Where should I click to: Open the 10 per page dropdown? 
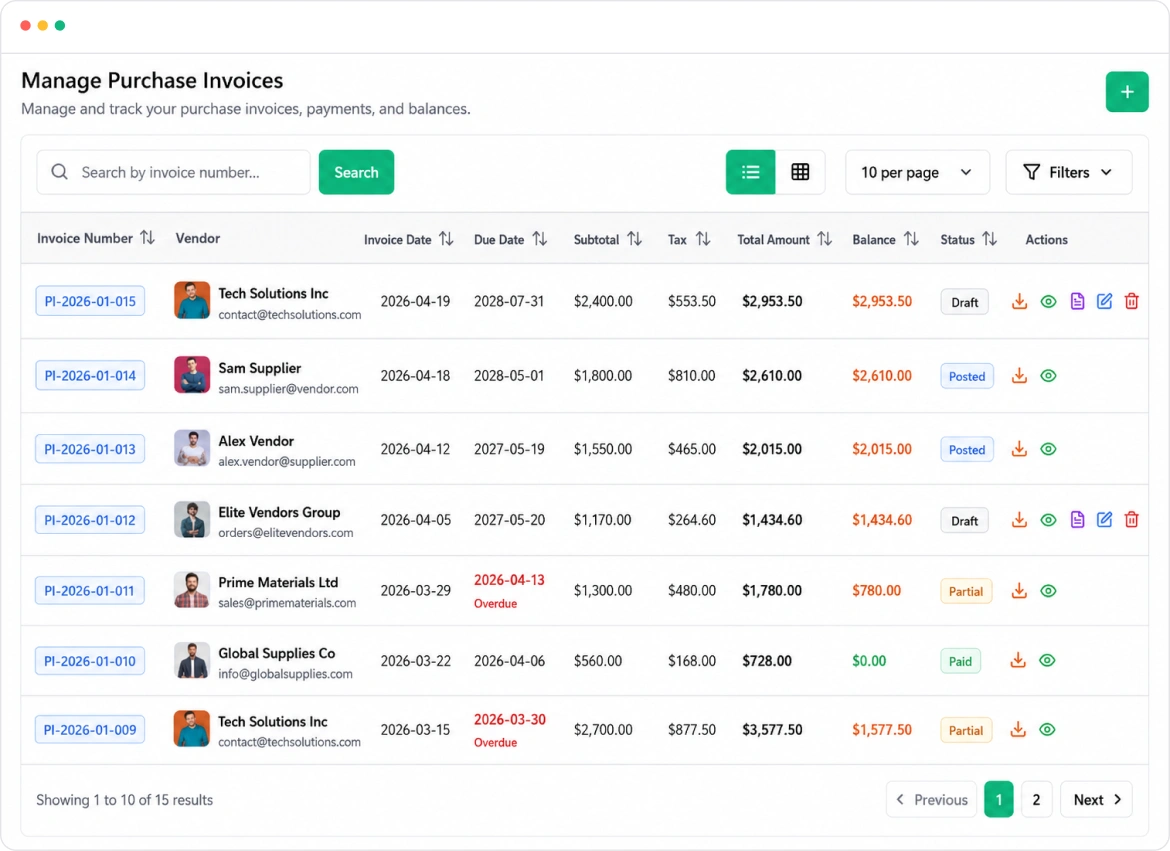(x=917, y=172)
